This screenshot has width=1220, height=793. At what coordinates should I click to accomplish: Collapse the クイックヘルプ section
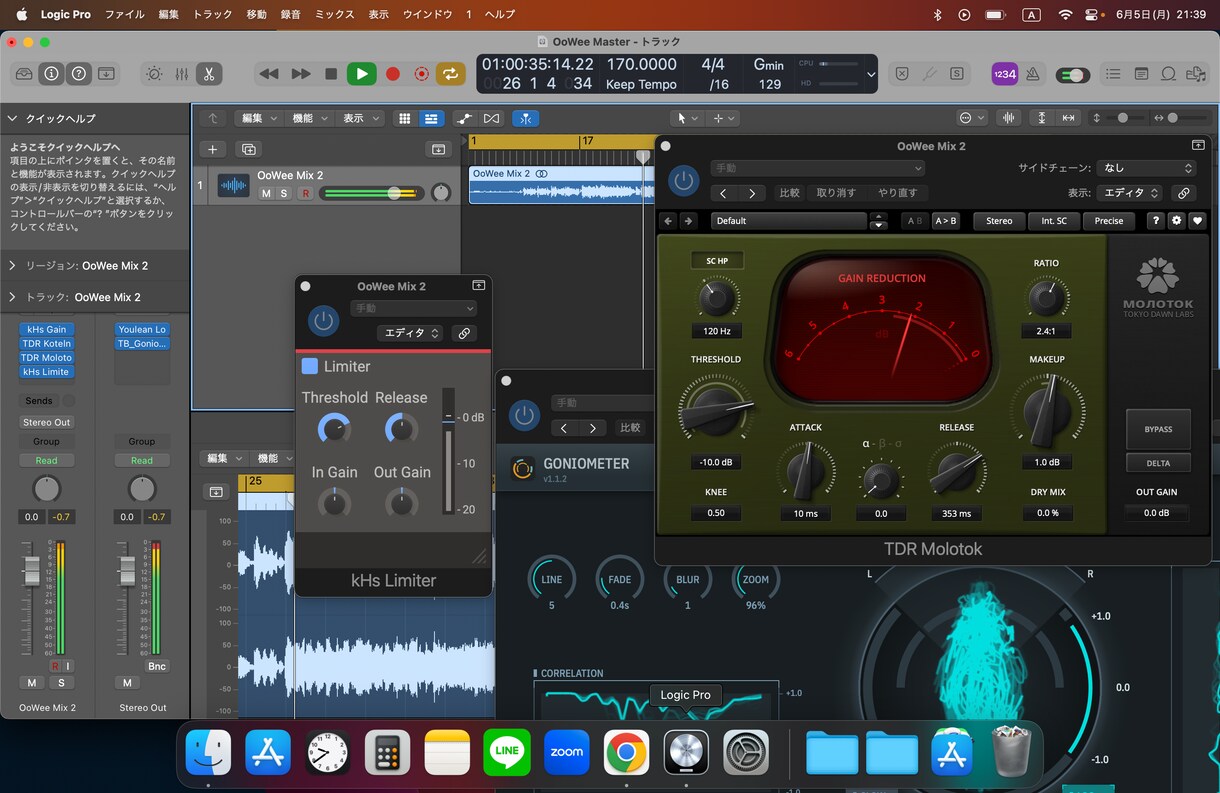[x=13, y=118]
